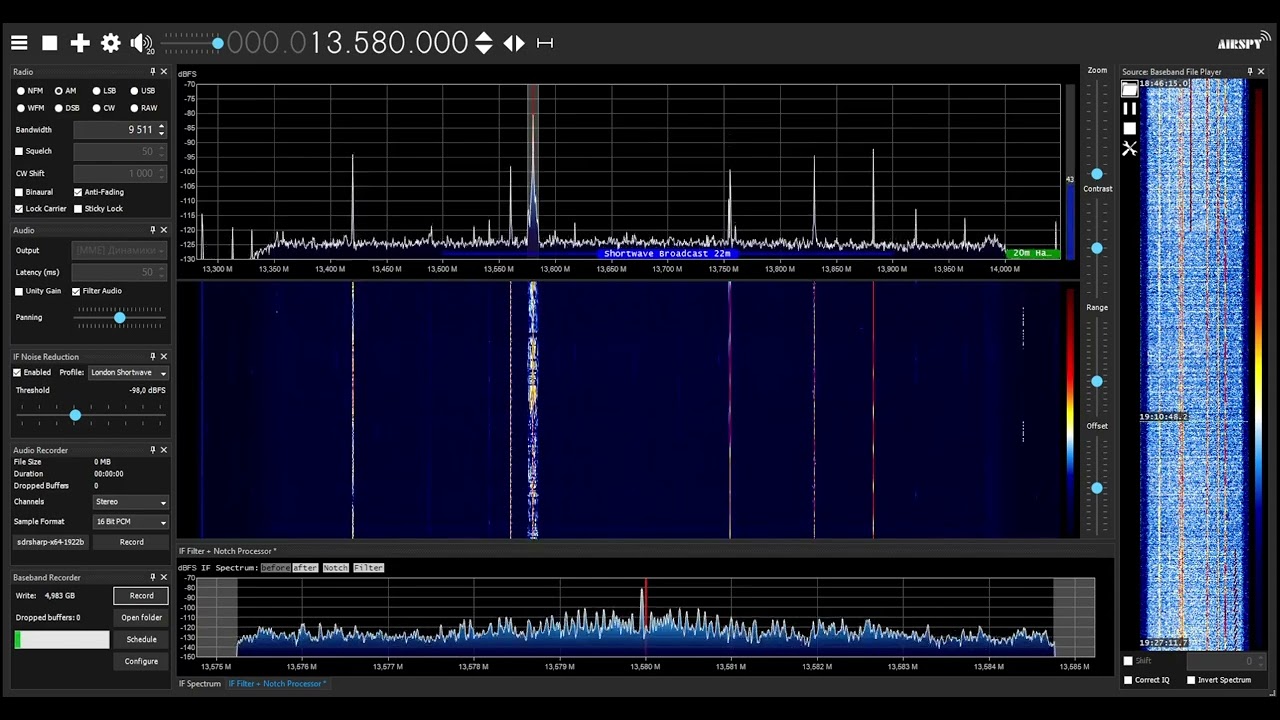The width and height of the screenshot is (1280, 720).
Task: Open file player tools wrench icon
Action: tap(1130, 149)
